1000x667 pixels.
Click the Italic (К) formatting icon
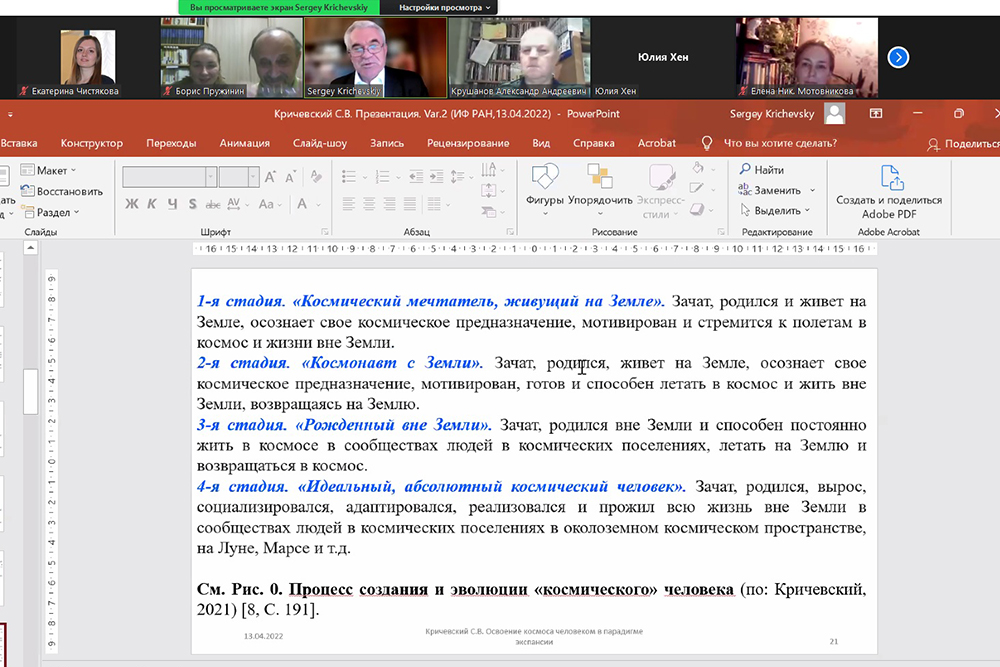(152, 204)
